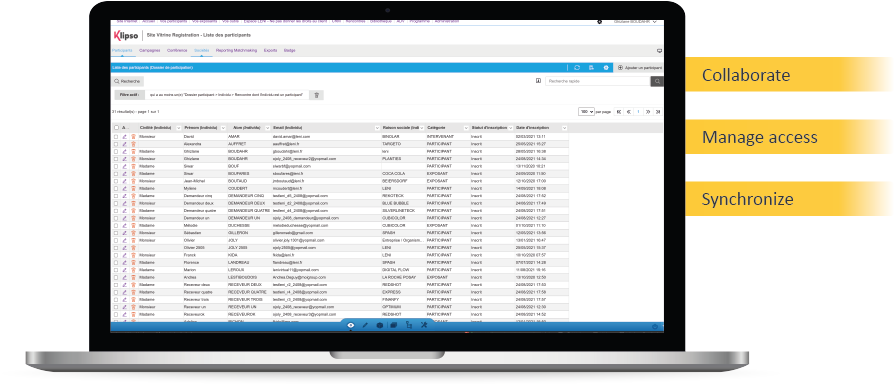This screenshot has height=384, width=894.
Task: Select the pencil icon in the bottom toolbar
Action: click(x=365, y=326)
